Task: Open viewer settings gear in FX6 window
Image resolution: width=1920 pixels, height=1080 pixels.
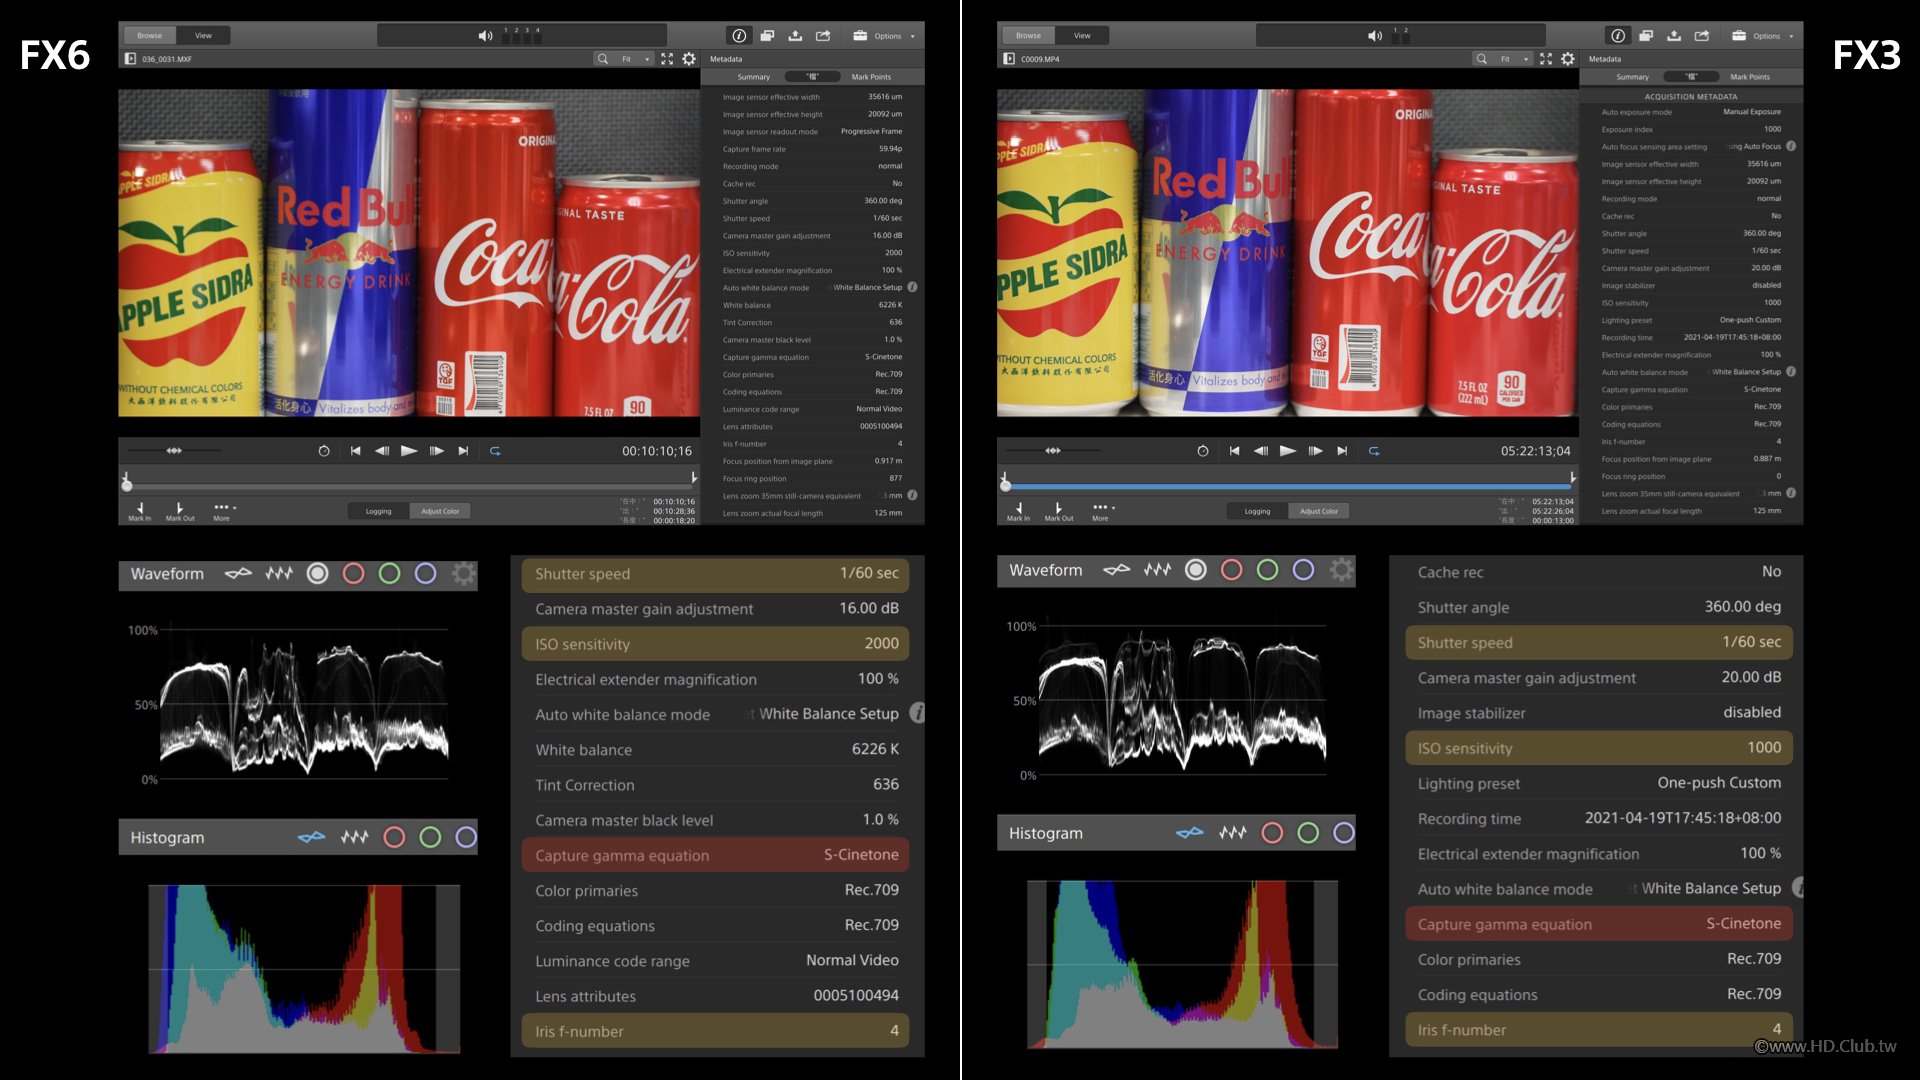Action: coord(689,59)
